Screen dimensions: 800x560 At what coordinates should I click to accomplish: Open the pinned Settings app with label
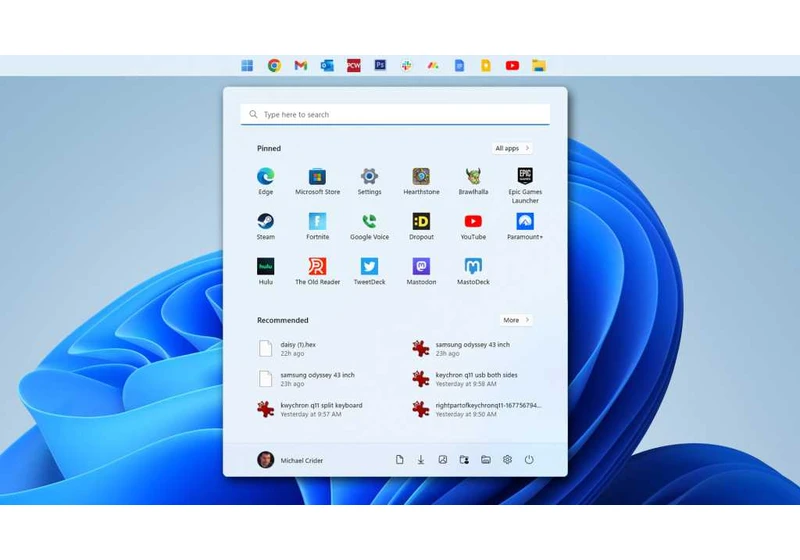(369, 182)
